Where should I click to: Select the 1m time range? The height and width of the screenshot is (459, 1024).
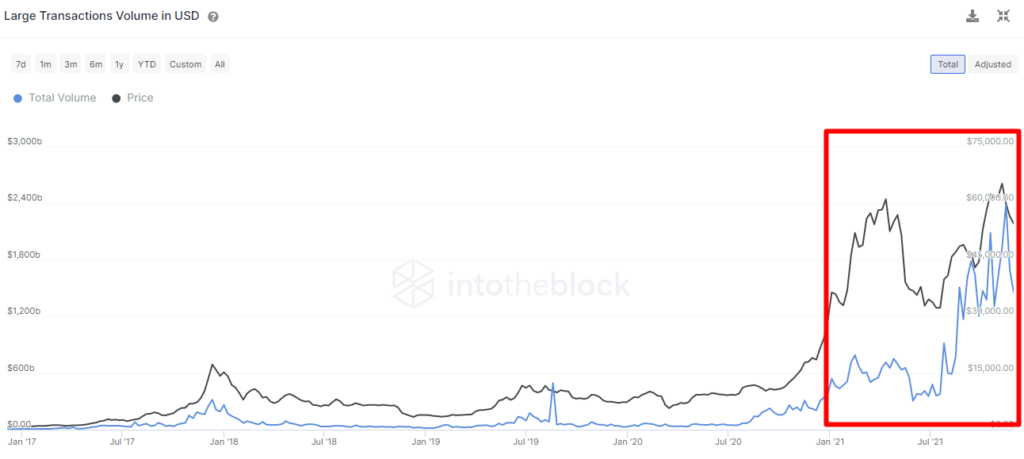pos(45,64)
